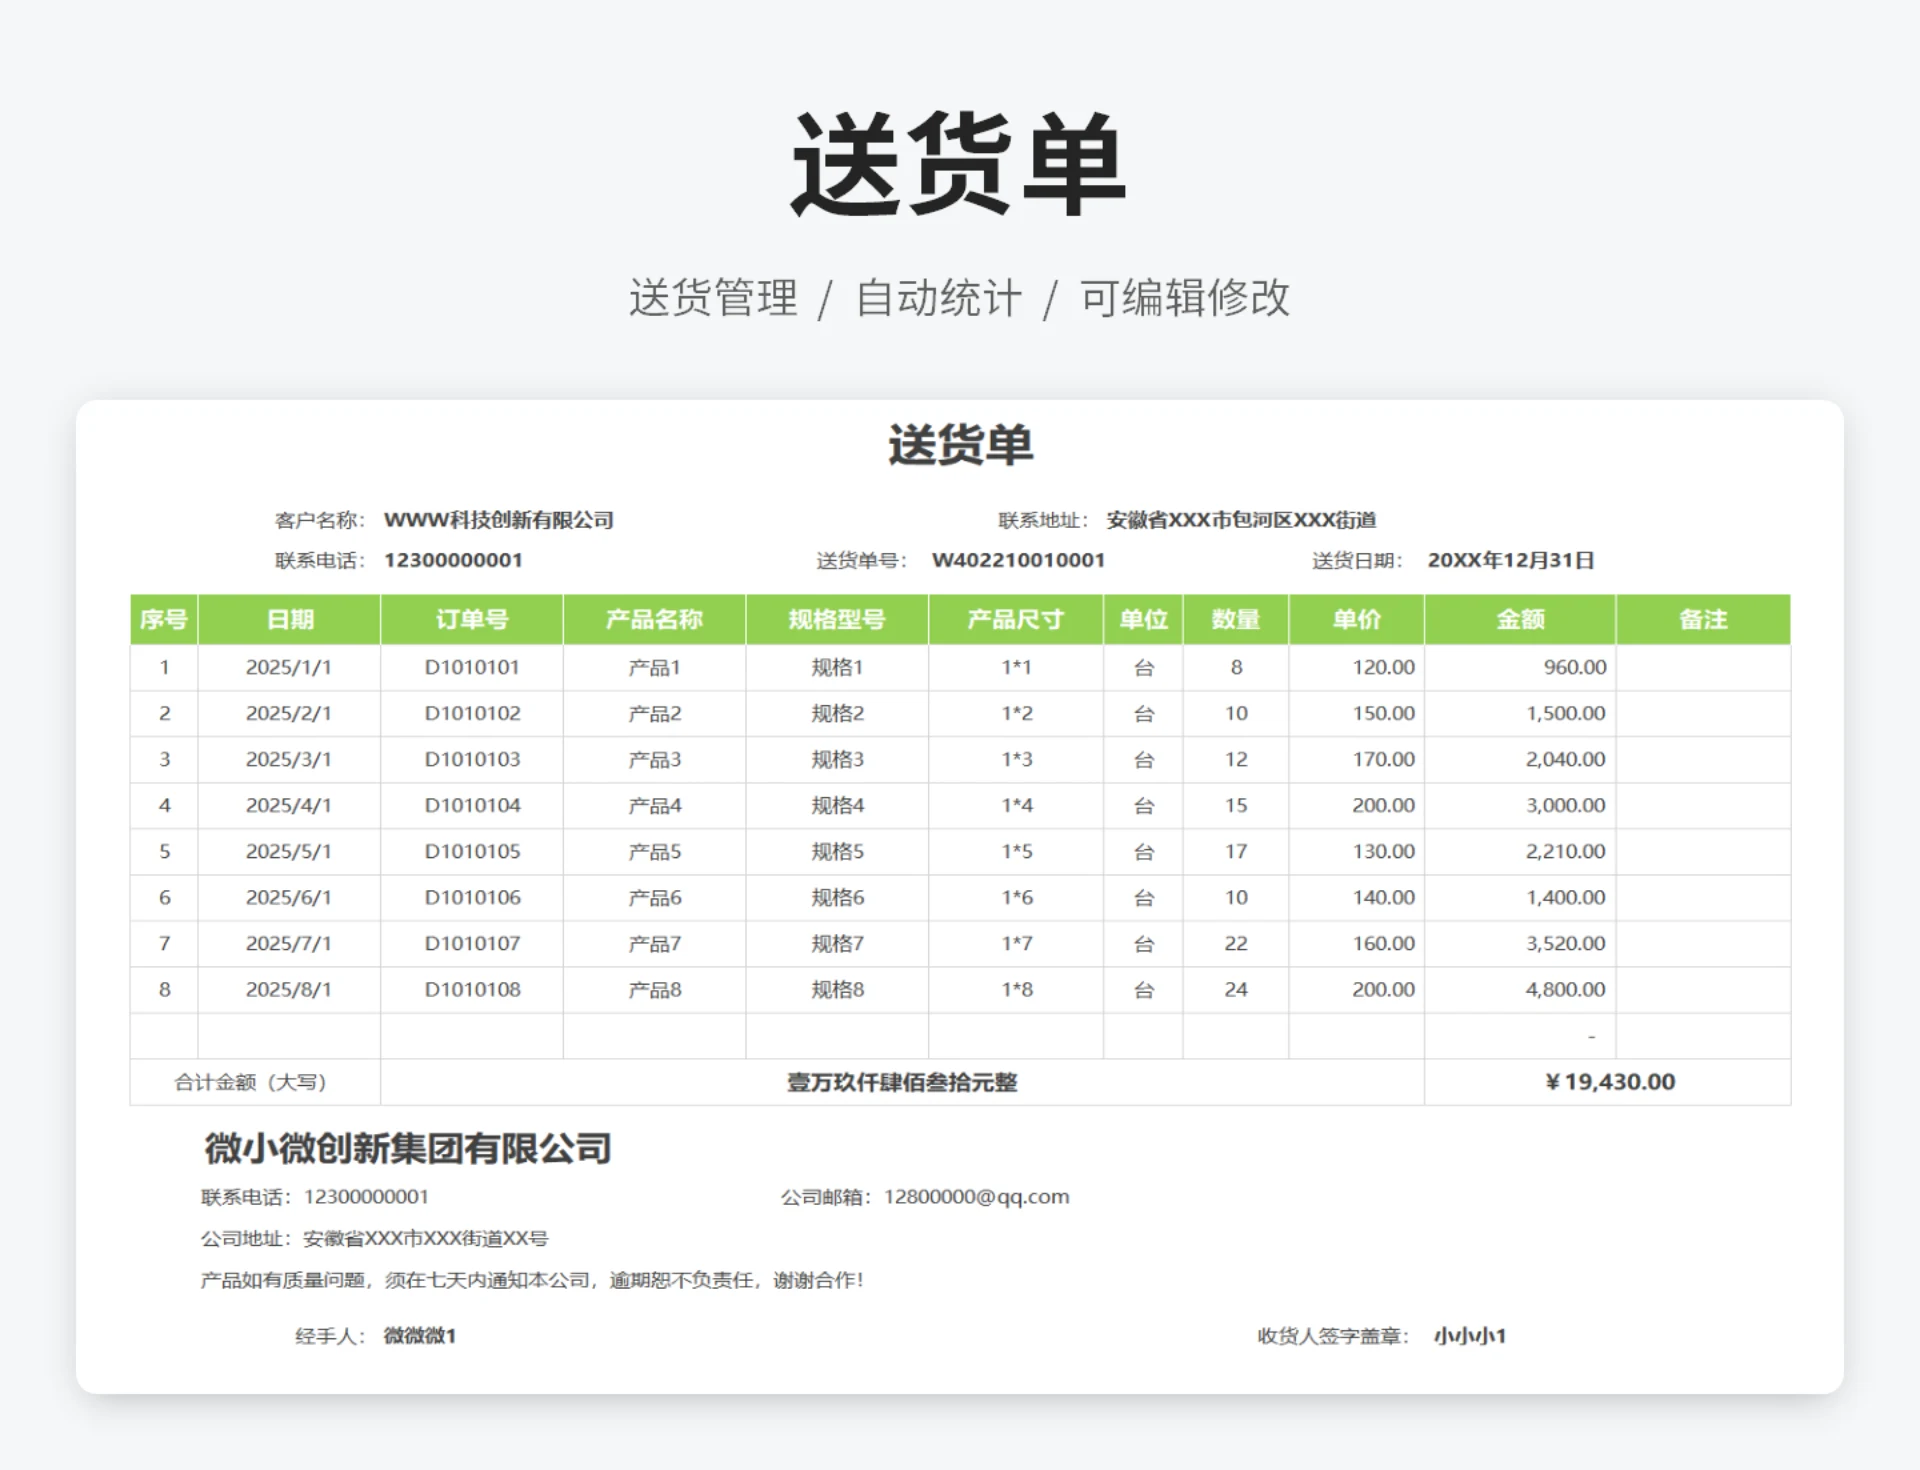Select the company name 微小微创新集团有限公司

point(407,1148)
